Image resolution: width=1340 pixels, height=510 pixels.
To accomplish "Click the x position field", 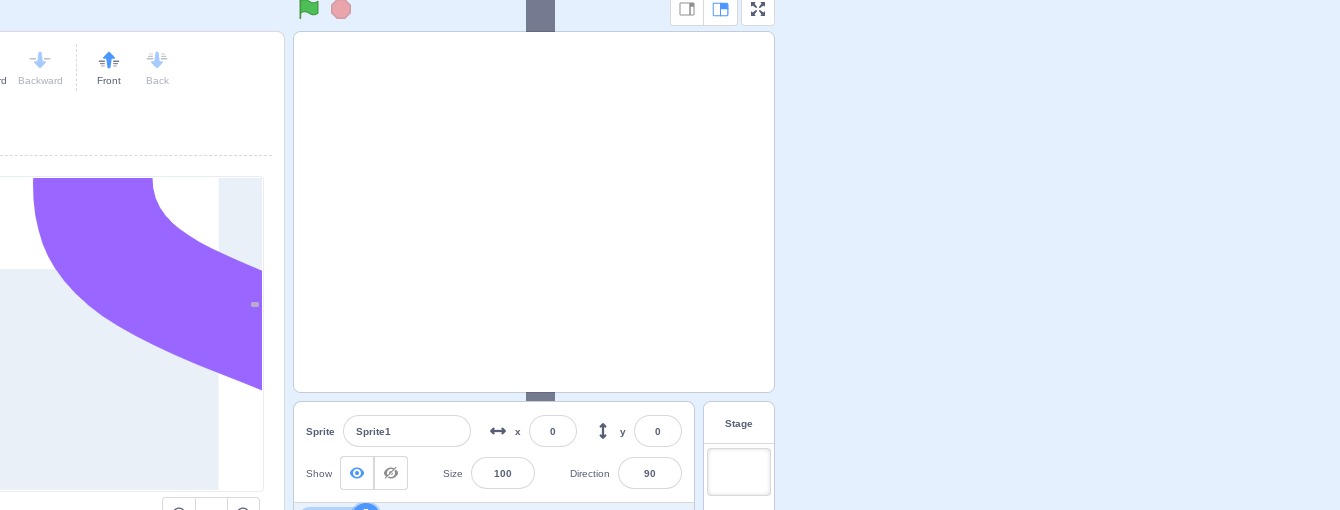I will pyautogui.click(x=552, y=431).
